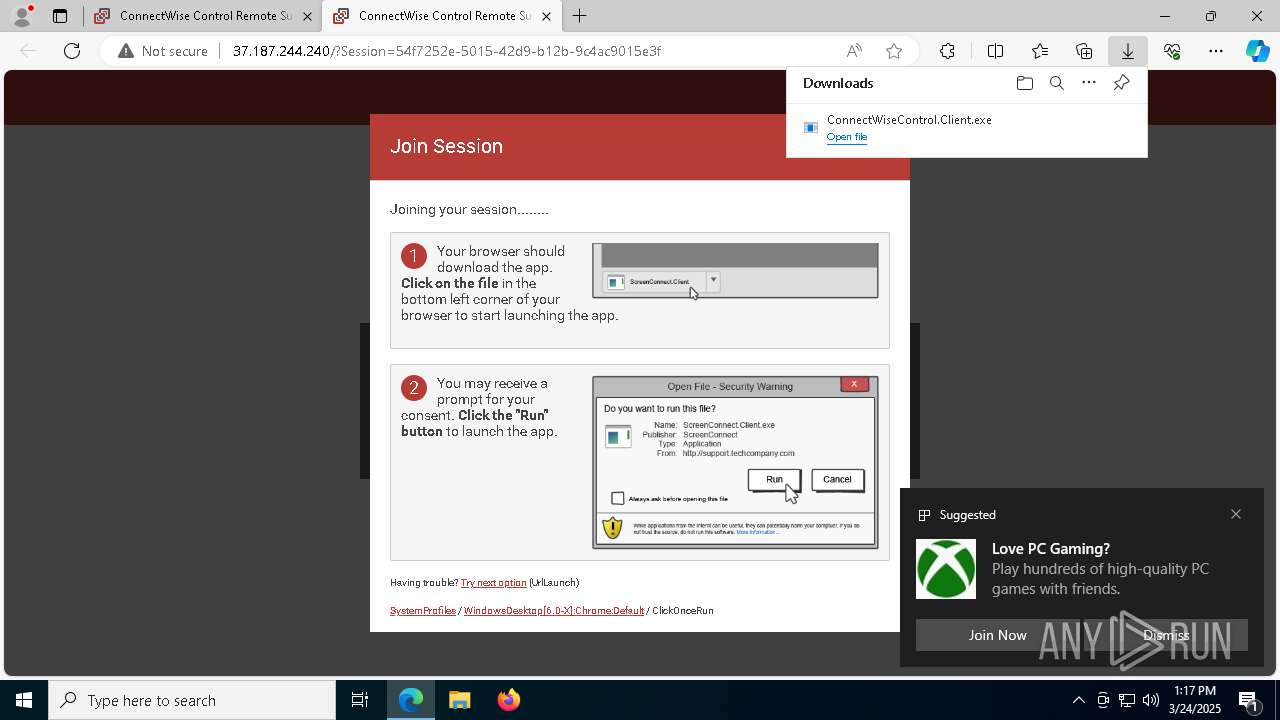Close the first ConnectWise Control tab
This screenshot has height=720, width=1280.
tap(307, 16)
